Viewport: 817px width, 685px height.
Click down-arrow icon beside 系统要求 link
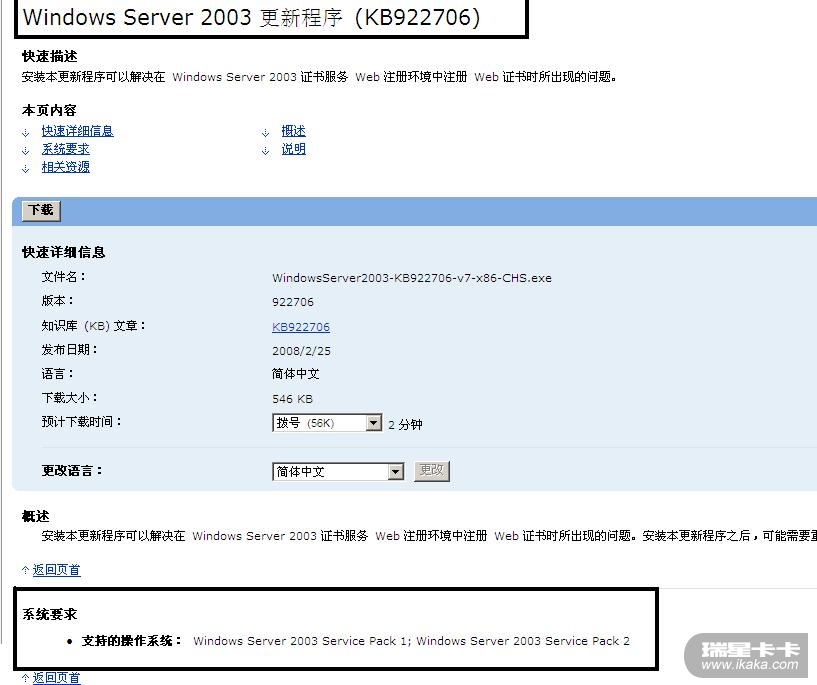click(26, 151)
